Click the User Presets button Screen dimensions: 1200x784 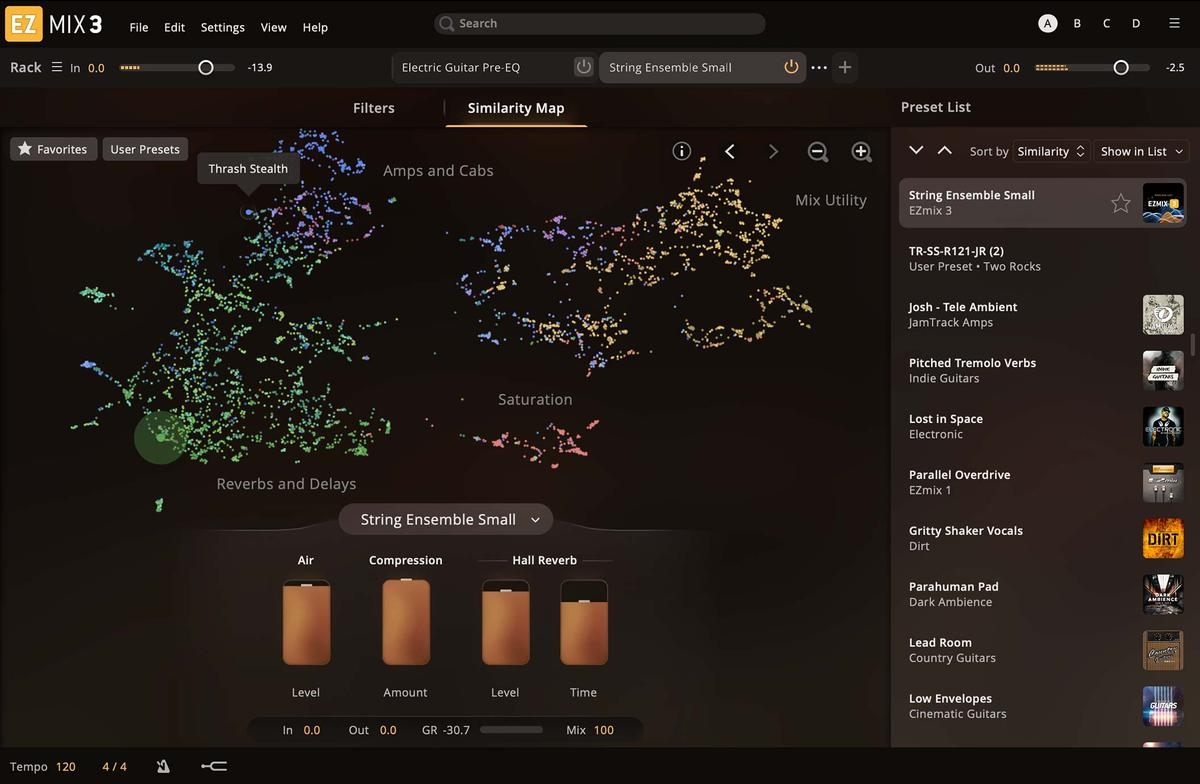point(145,149)
